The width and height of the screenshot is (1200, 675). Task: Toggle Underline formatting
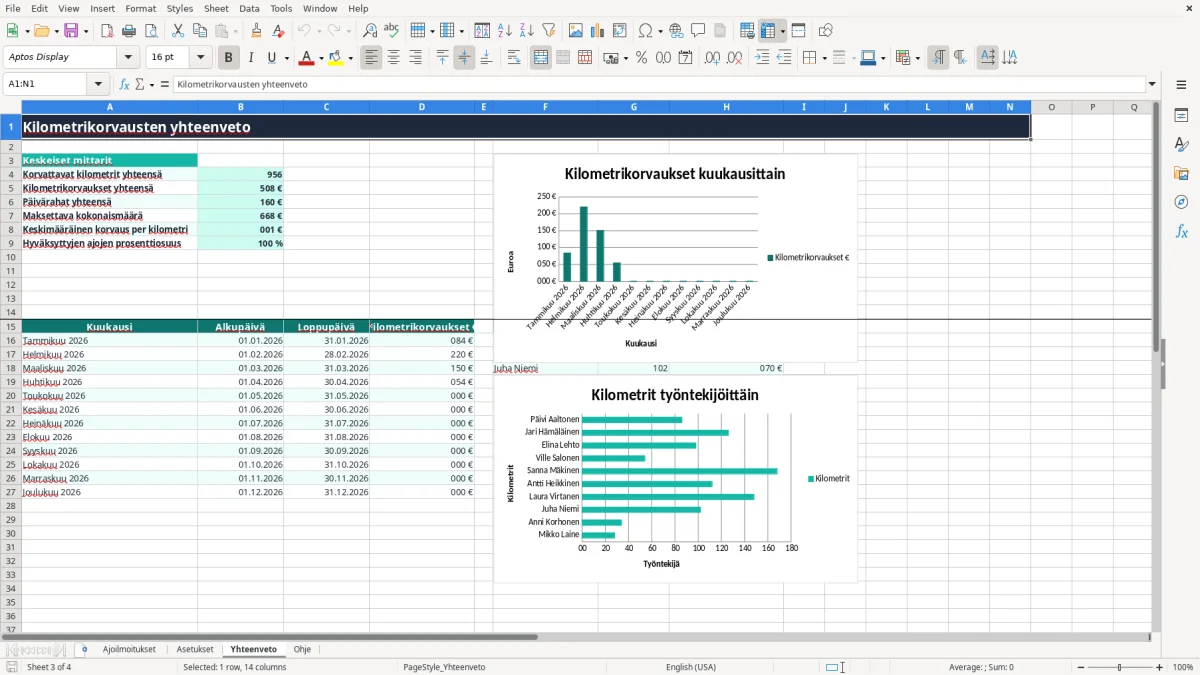tap(272, 58)
